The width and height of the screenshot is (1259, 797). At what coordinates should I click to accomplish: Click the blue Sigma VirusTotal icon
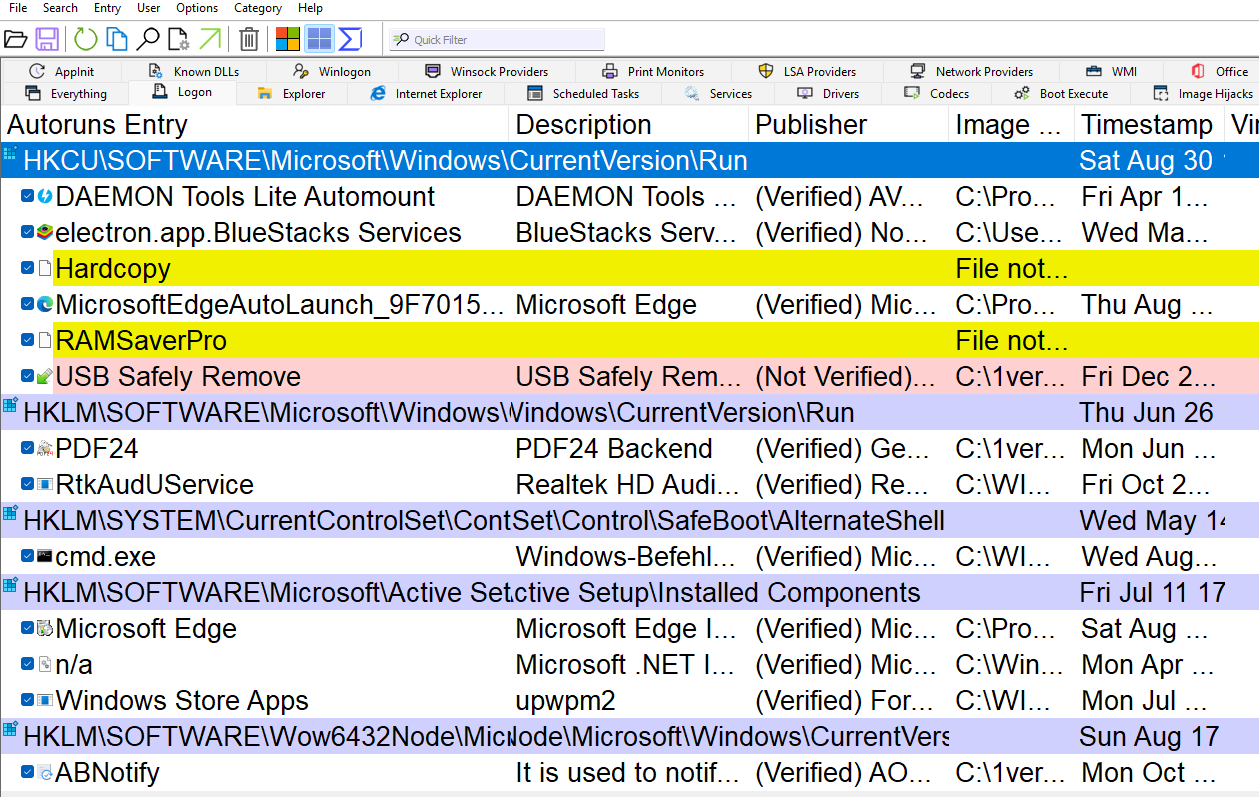tap(350, 39)
